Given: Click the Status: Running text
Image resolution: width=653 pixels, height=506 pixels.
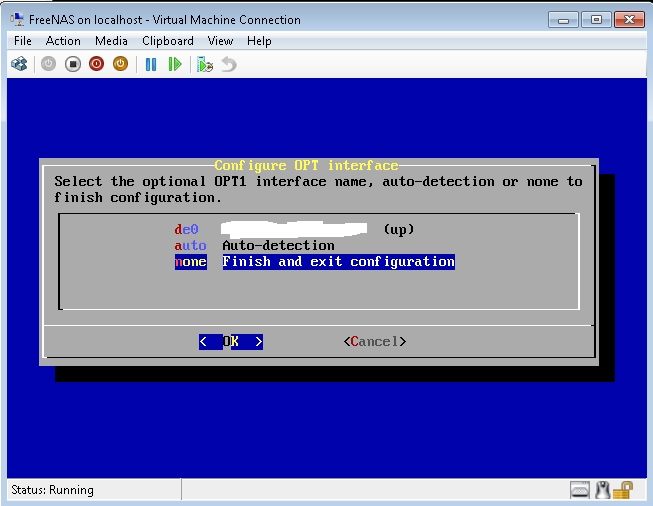Looking at the screenshot, I should (x=52, y=490).
